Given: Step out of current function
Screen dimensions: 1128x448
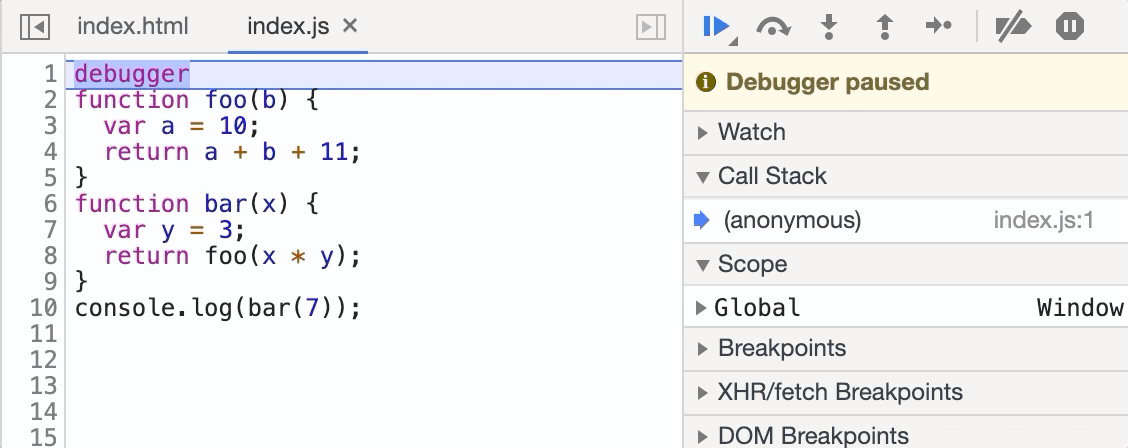Looking at the screenshot, I should [884, 27].
